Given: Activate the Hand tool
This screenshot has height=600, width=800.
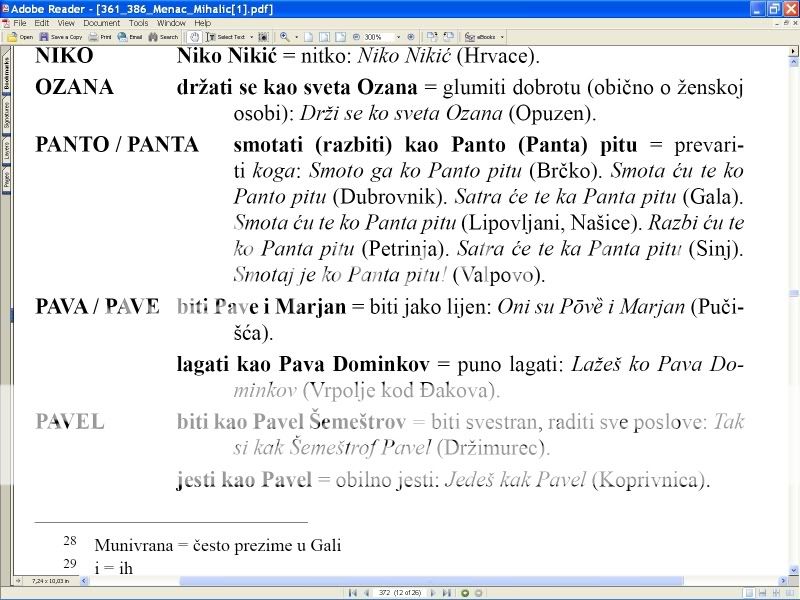Looking at the screenshot, I should click(x=195, y=37).
